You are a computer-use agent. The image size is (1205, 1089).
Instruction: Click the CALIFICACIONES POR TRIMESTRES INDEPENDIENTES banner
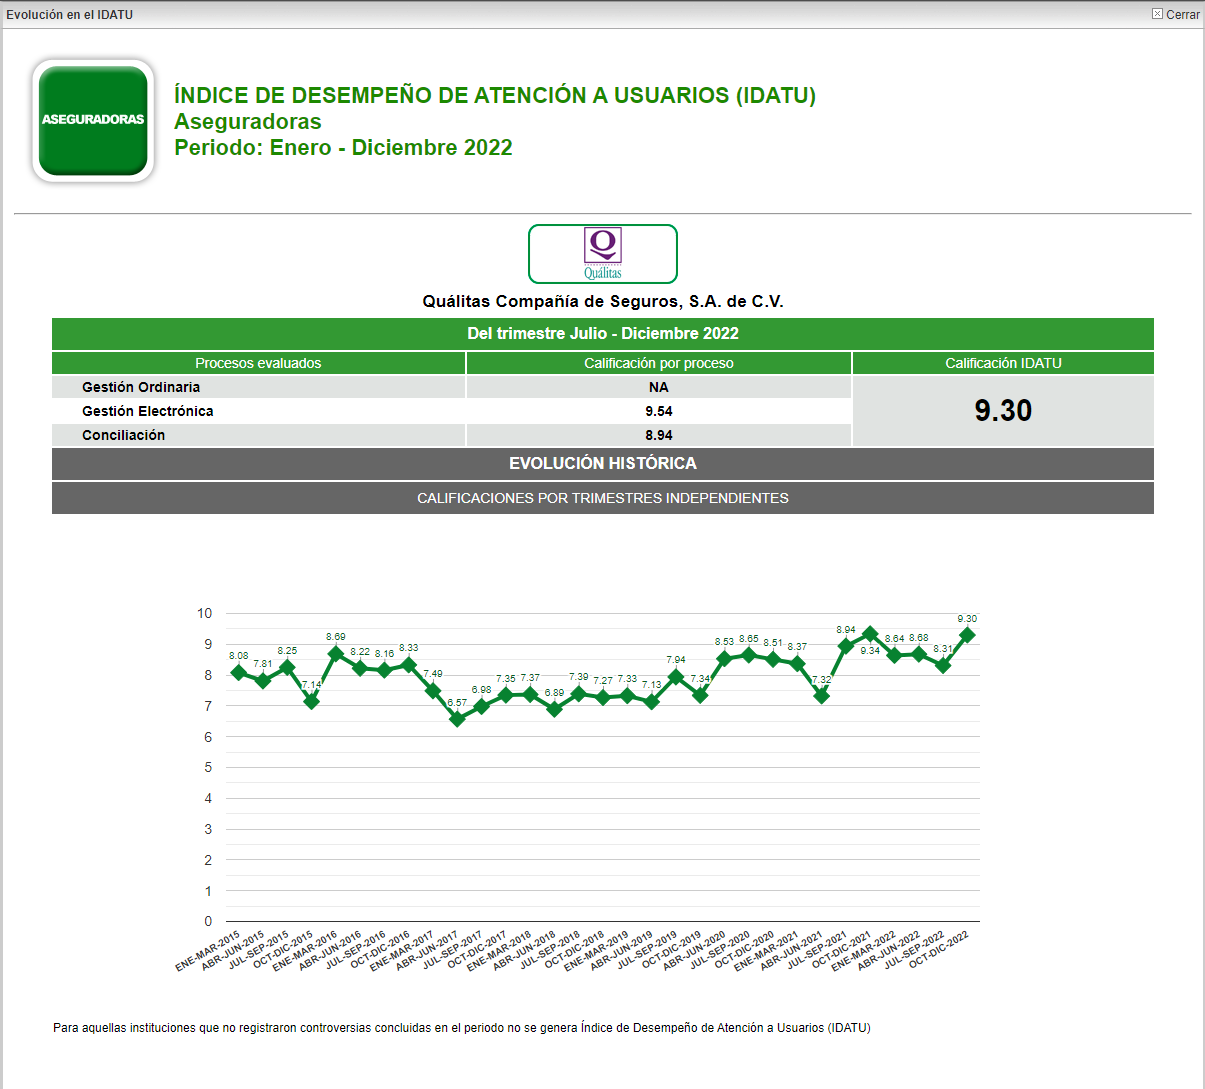pos(603,498)
